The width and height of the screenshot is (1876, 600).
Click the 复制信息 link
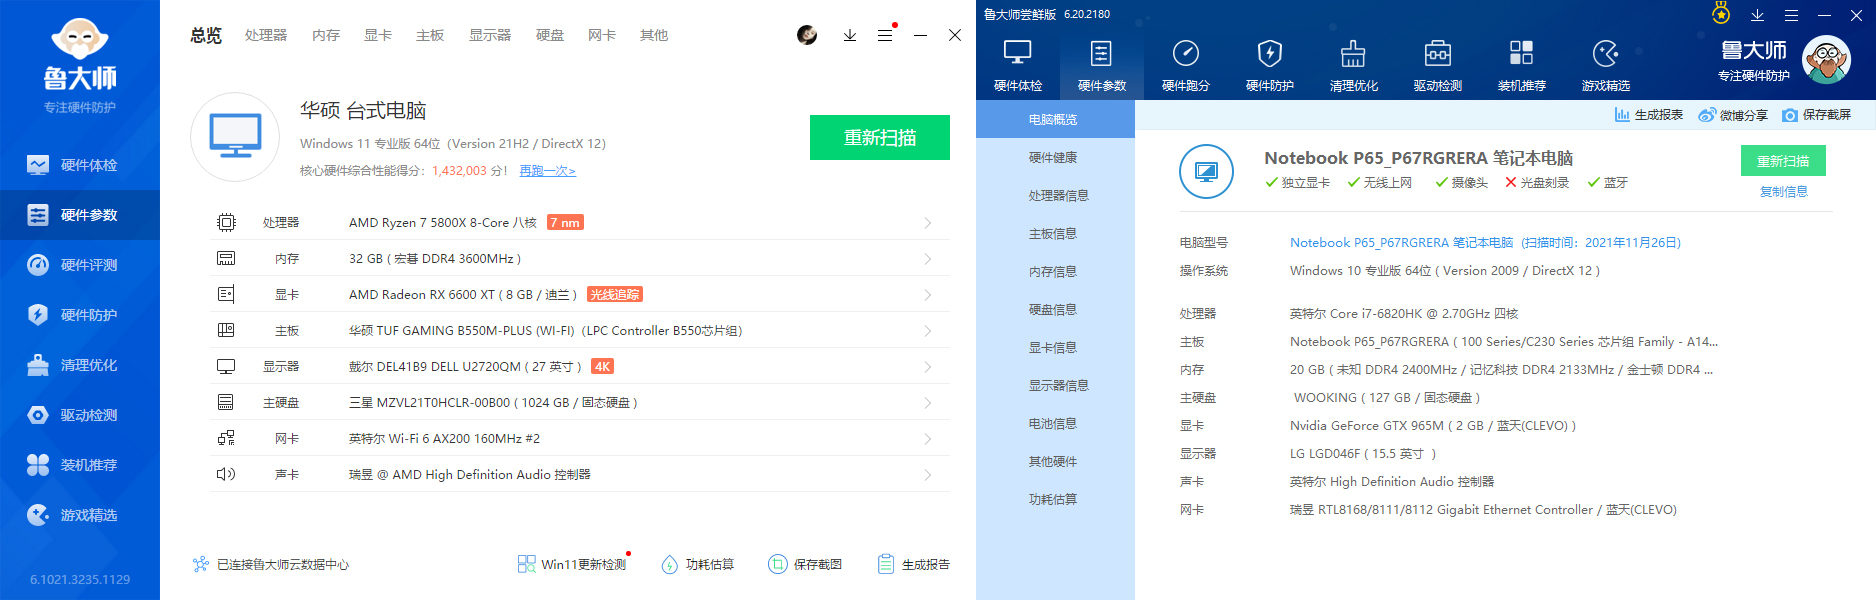tap(1783, 192)
